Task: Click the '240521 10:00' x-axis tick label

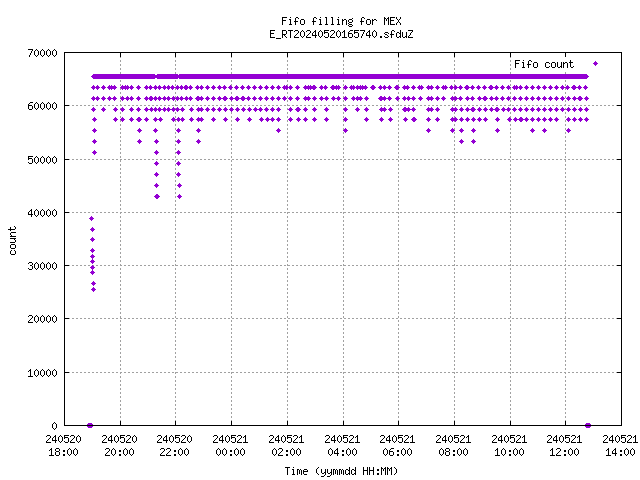Action: pos(509,446)
